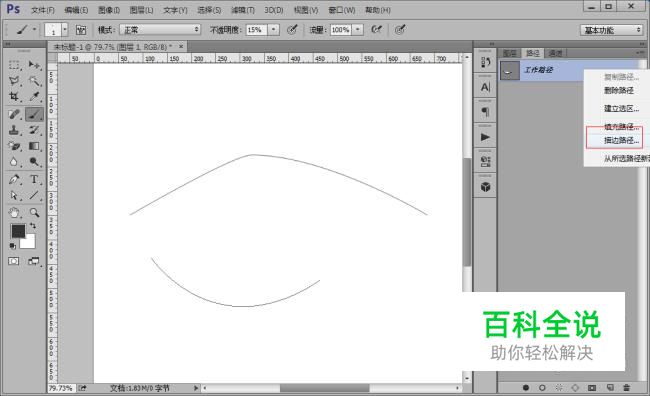The width and height of the screenshot is (650, 396).
Task: Delete current path trash icon
Action: 626,388
